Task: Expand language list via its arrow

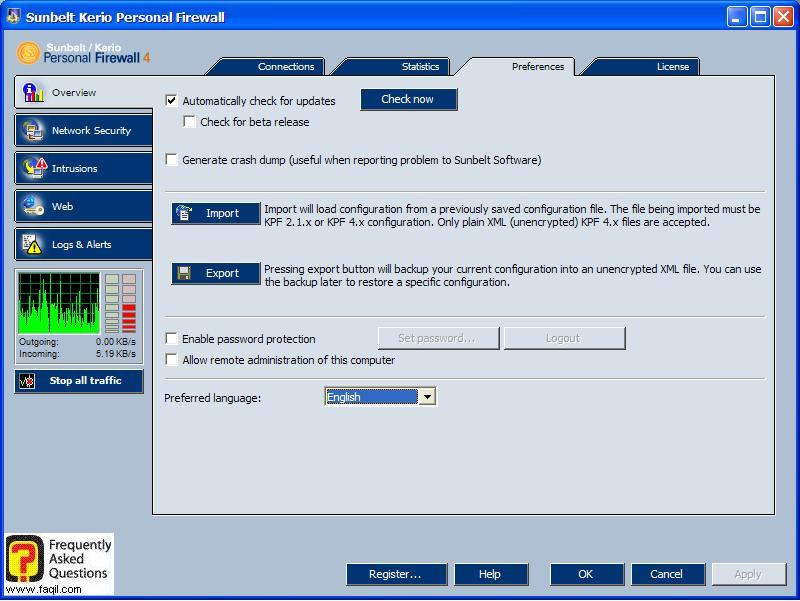Action: 428,396
